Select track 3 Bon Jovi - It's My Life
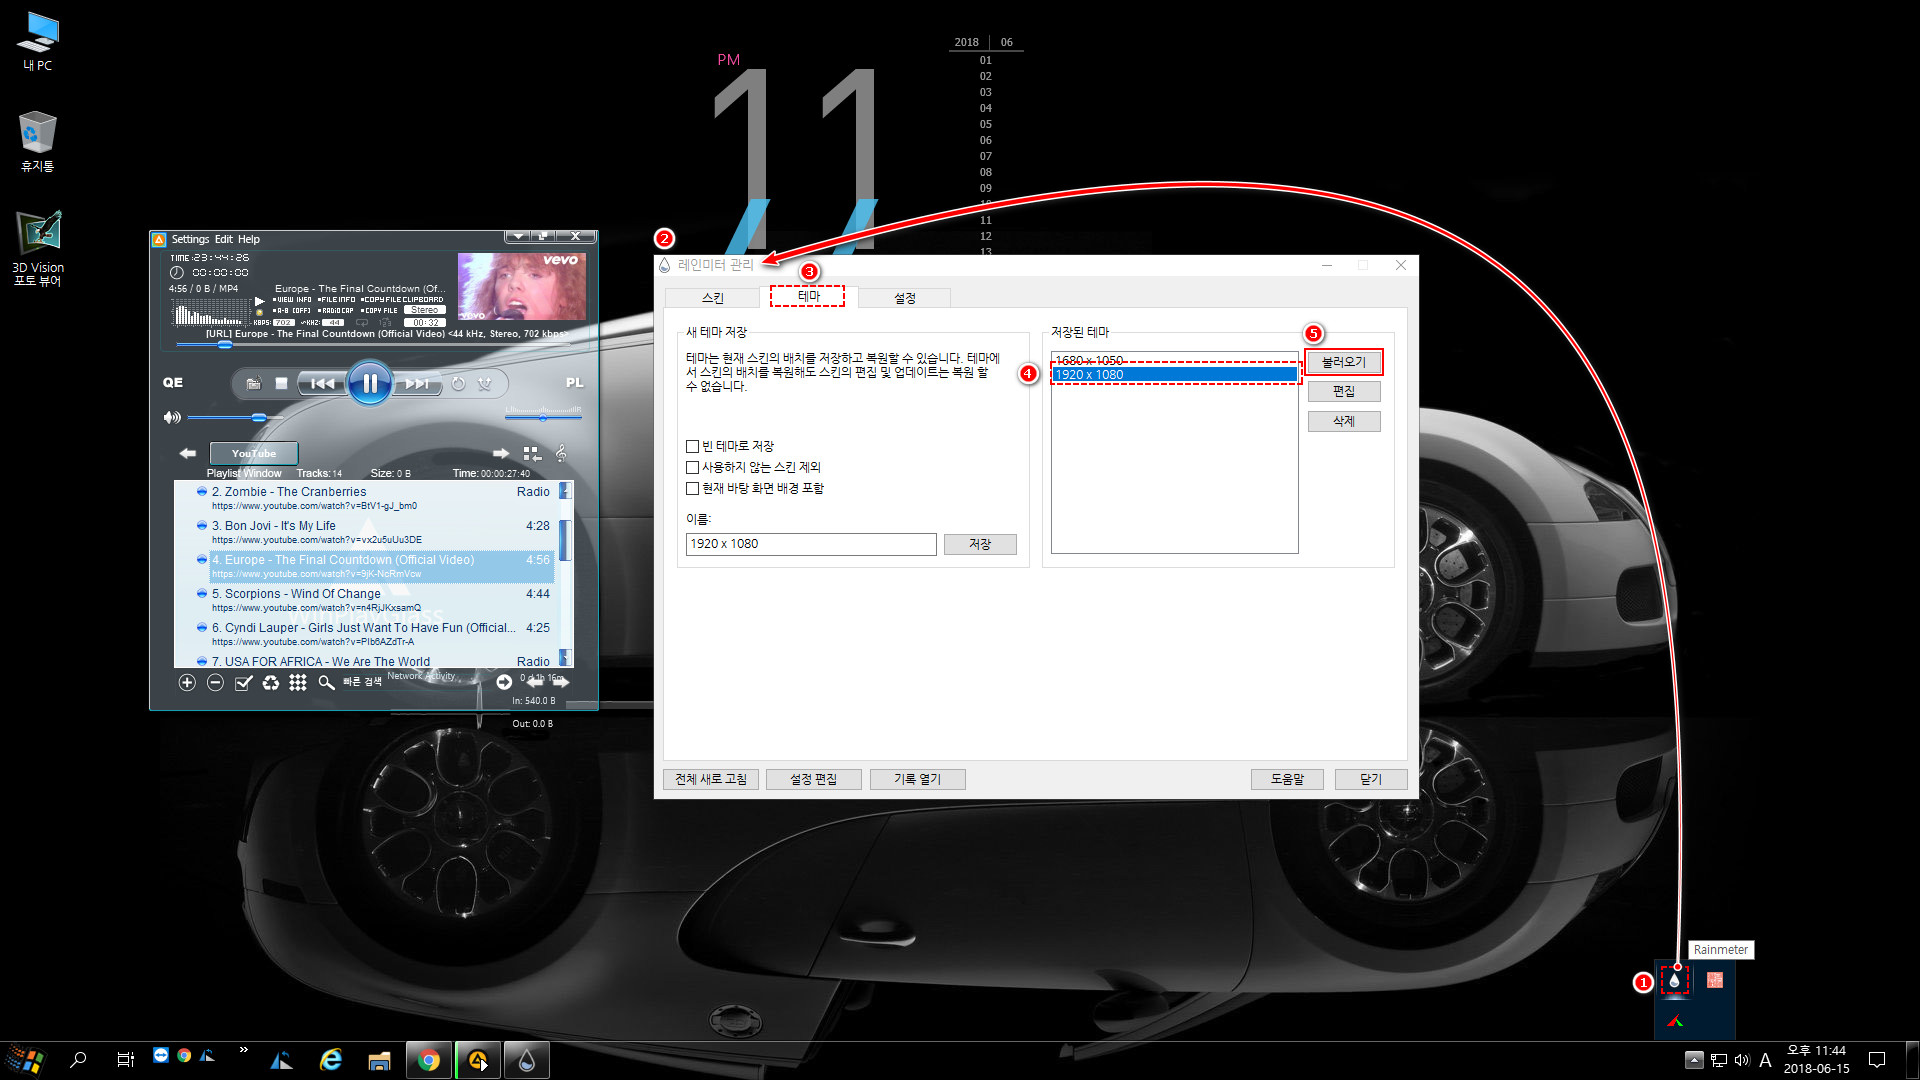The height and width of the screenshot is (1080, 1920). click(x=380, y=532)
